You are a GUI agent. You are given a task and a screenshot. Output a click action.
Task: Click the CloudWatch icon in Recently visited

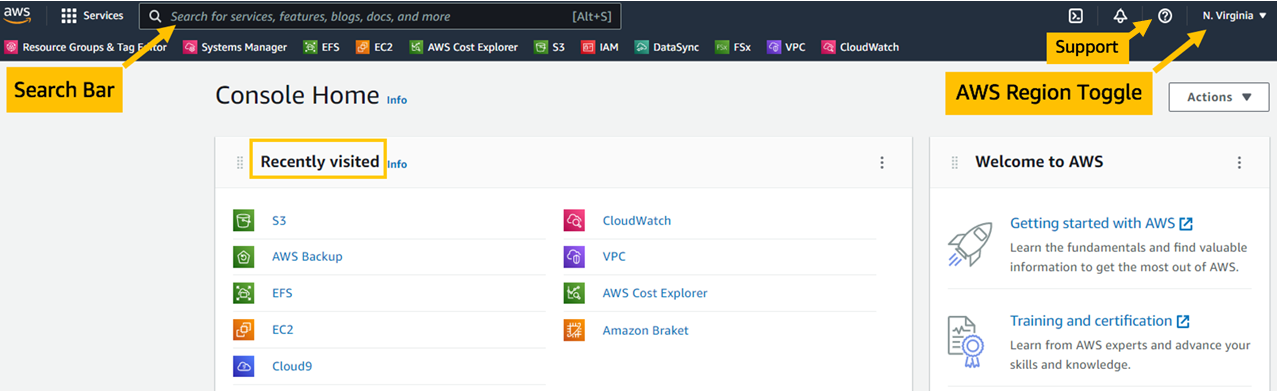click(574, 220)
